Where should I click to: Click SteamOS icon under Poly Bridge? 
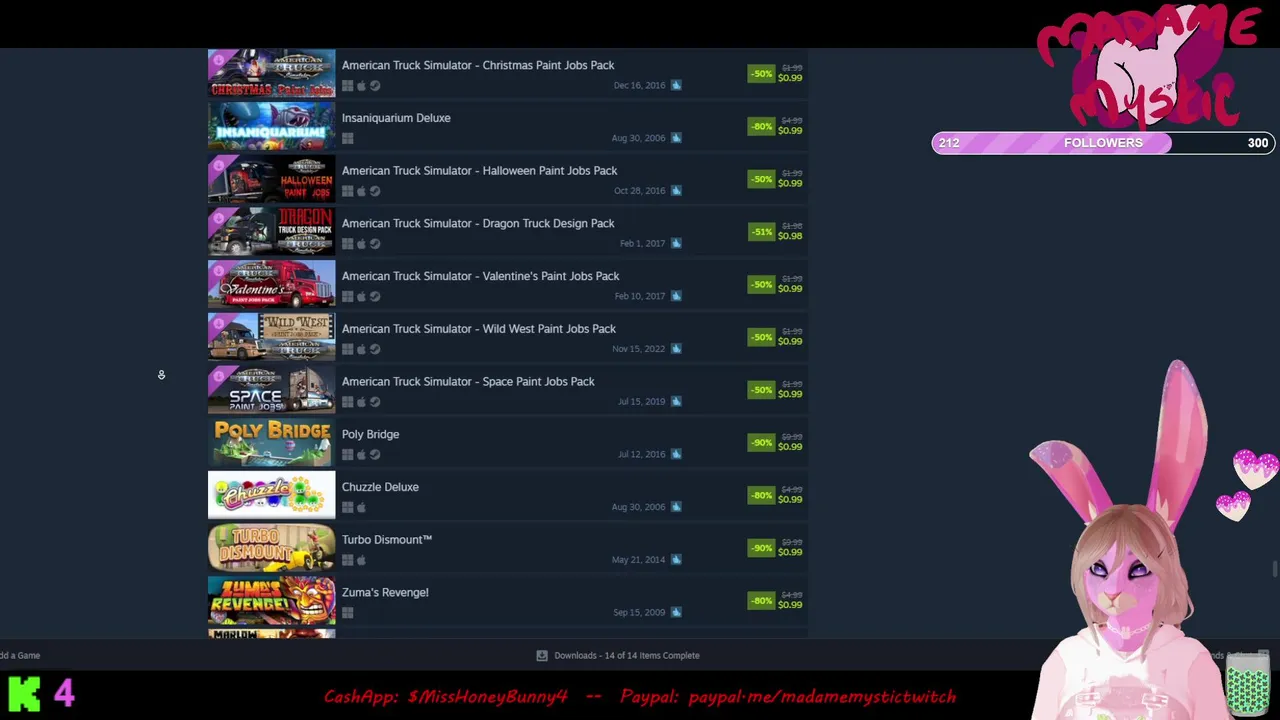tap(375, 455)
